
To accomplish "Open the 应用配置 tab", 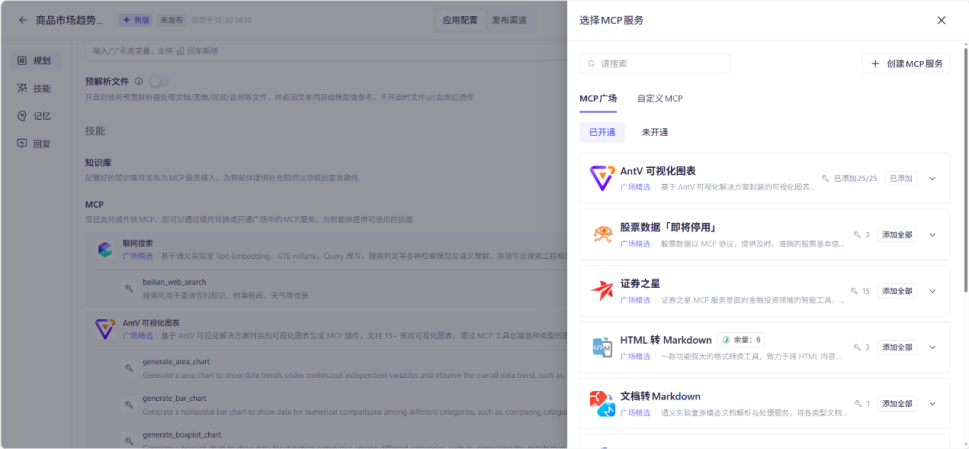I will point(460,20).
